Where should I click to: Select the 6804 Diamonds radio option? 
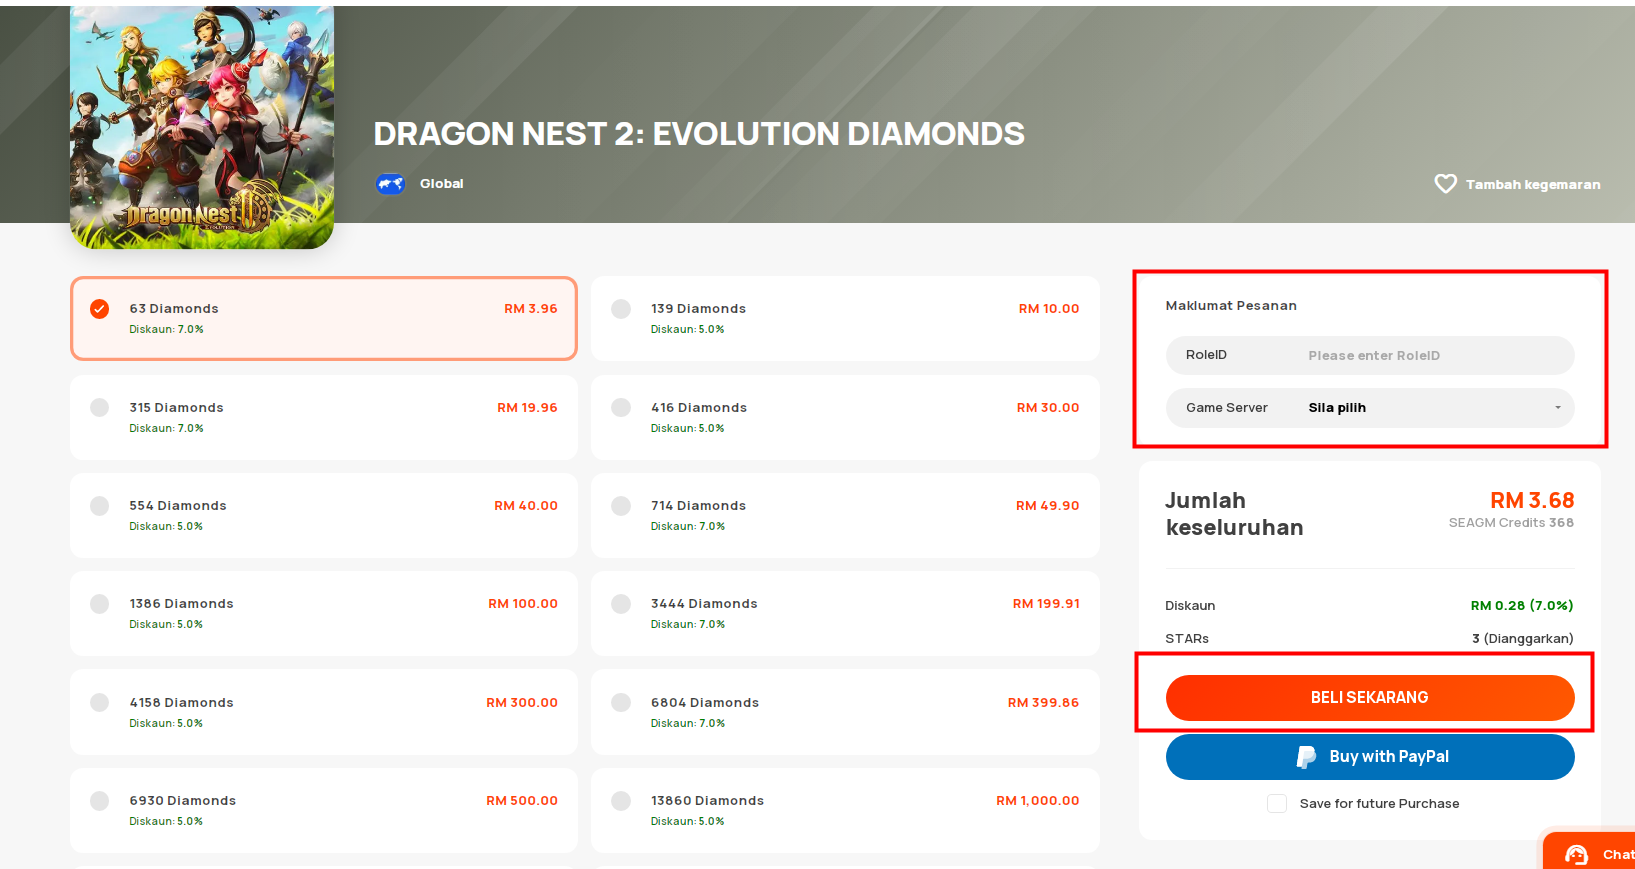[621, 703]
